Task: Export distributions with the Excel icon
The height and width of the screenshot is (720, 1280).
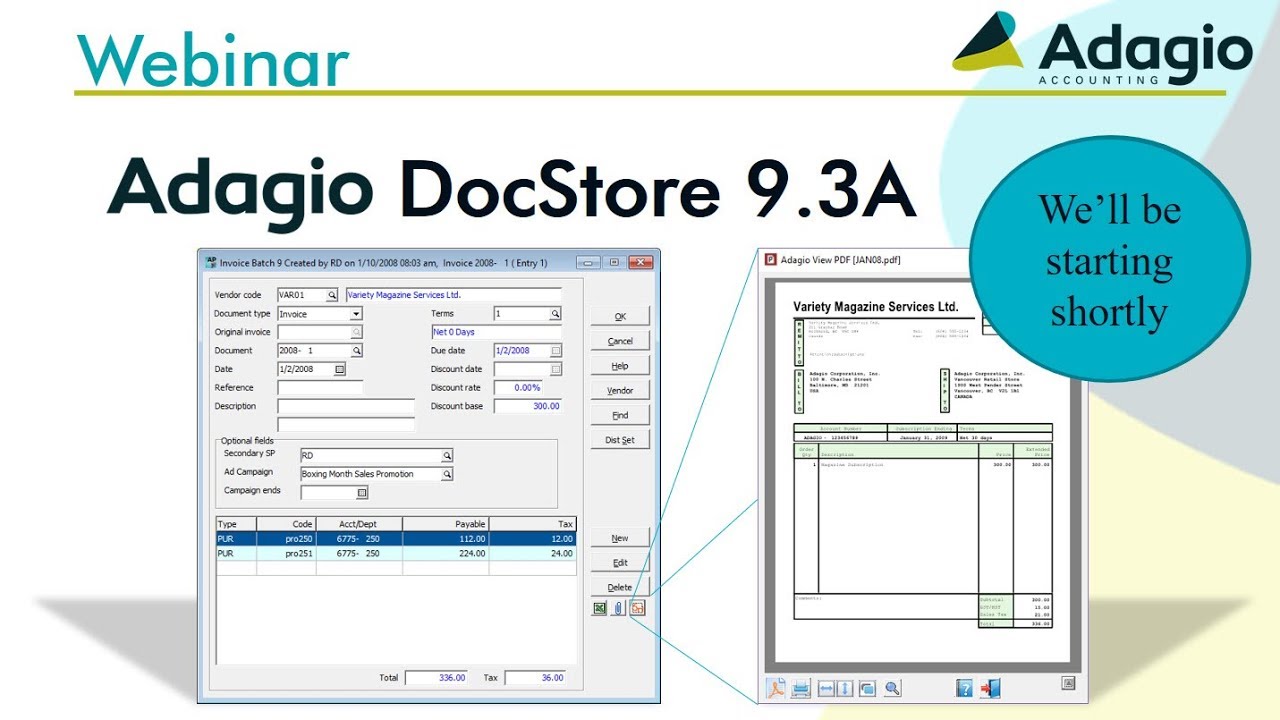Action: [599, 608]
